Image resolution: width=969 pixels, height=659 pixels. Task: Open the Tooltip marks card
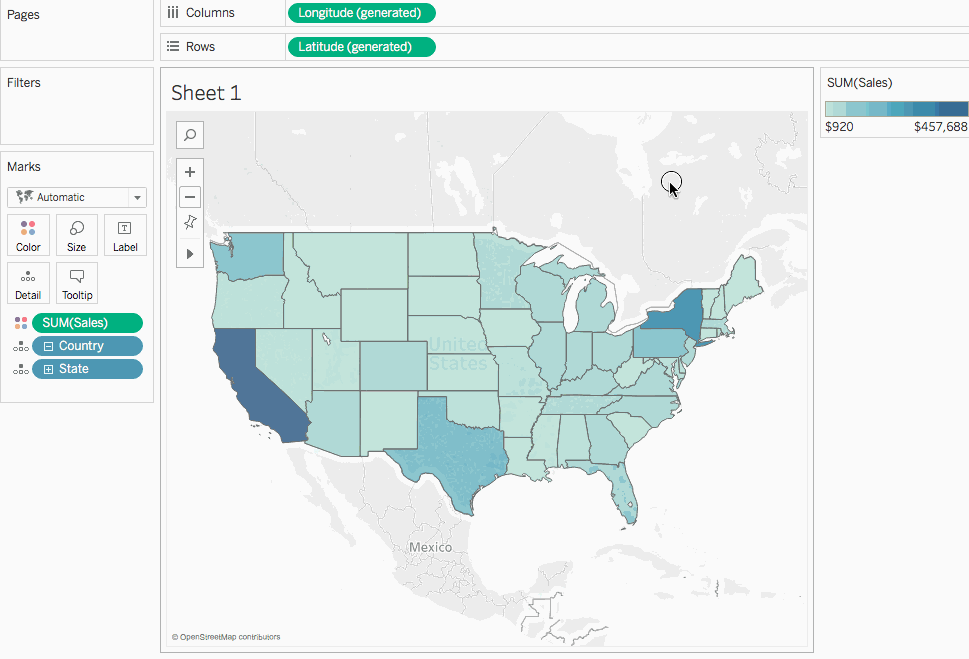click(77, 283)
